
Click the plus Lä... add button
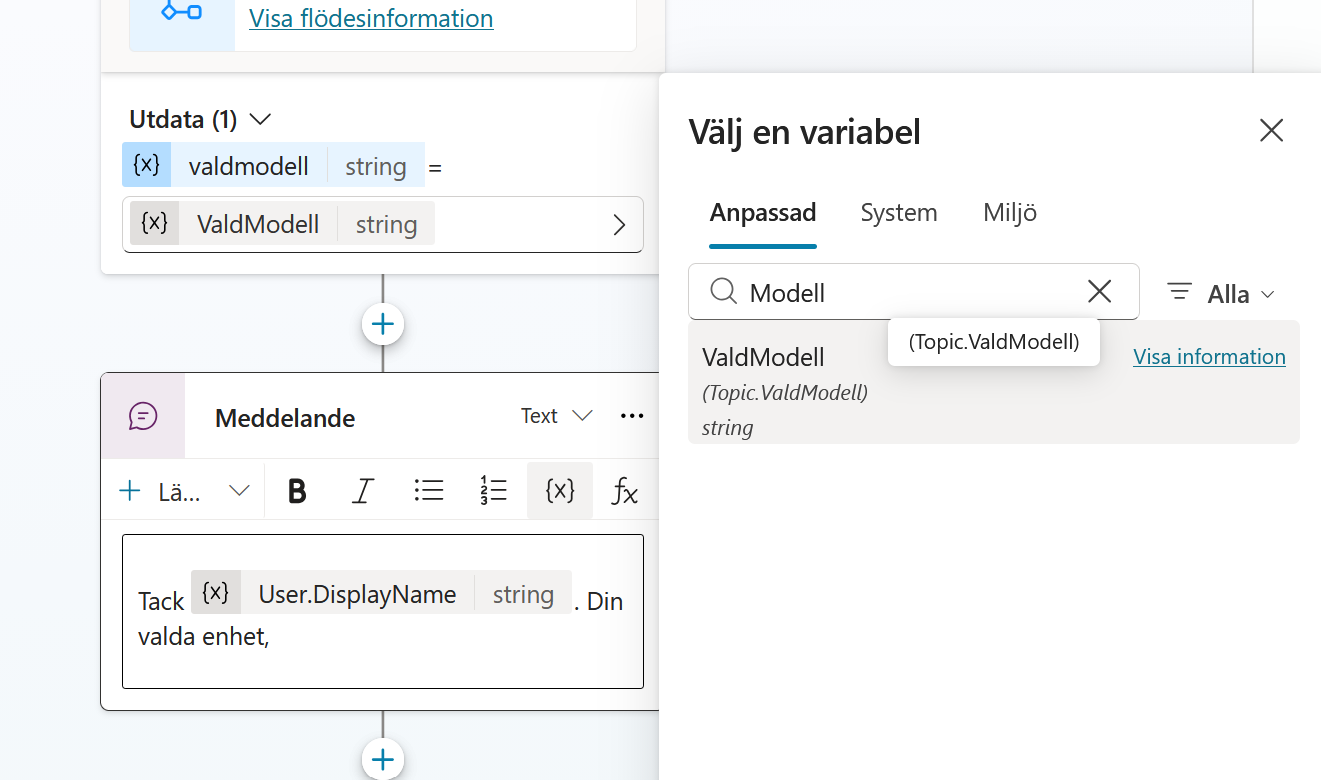tap(160, 491)
